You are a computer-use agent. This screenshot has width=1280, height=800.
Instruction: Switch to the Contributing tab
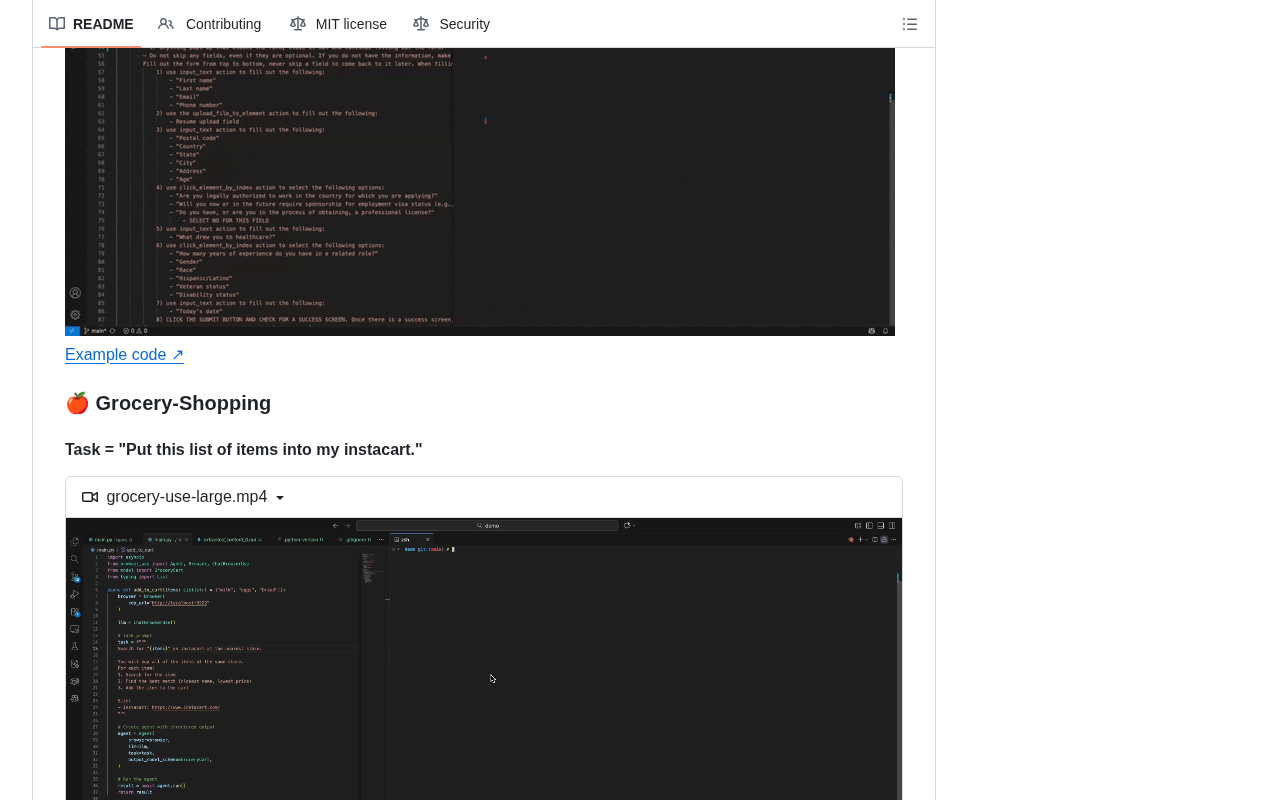tap(210, 24)
